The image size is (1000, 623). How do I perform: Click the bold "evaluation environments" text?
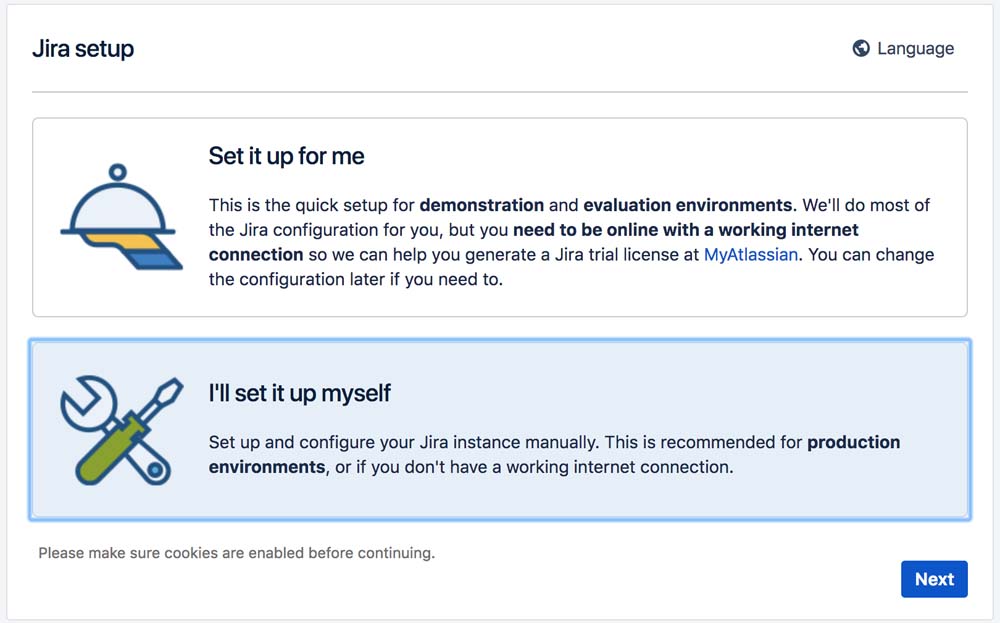pyautogui.click(x=687, y=205)
